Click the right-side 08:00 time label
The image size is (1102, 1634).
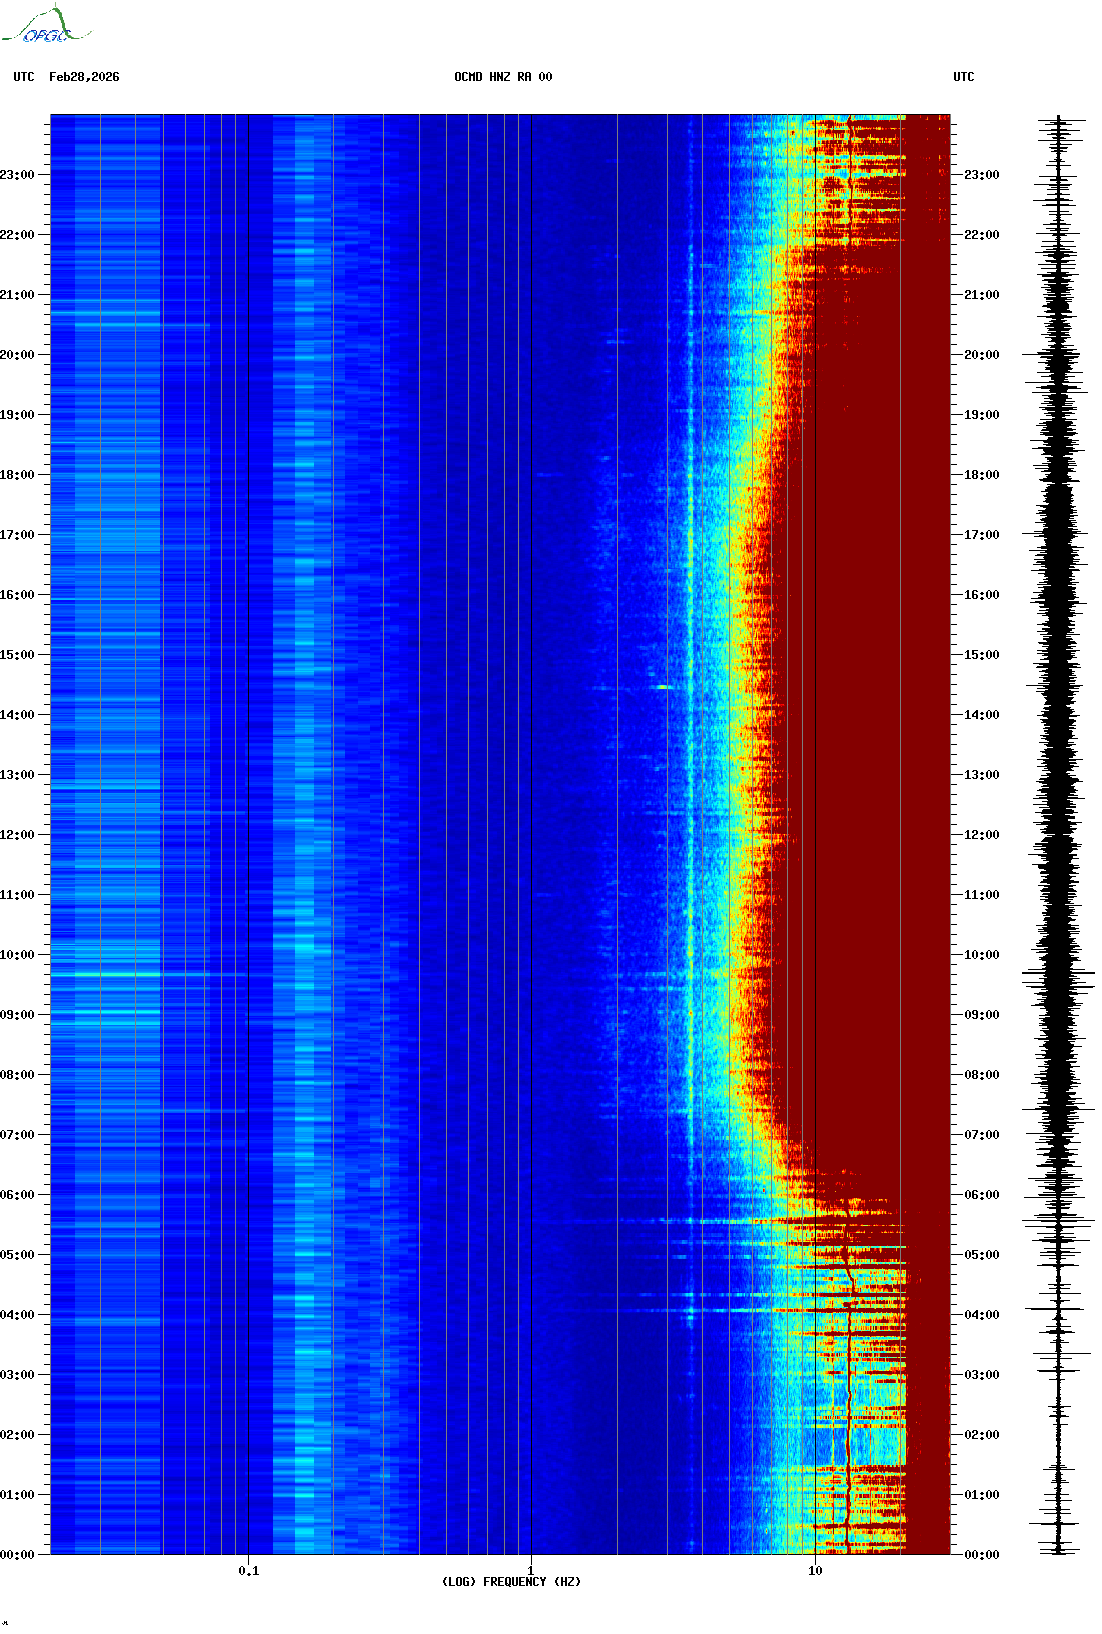[x=982, y=1075]
